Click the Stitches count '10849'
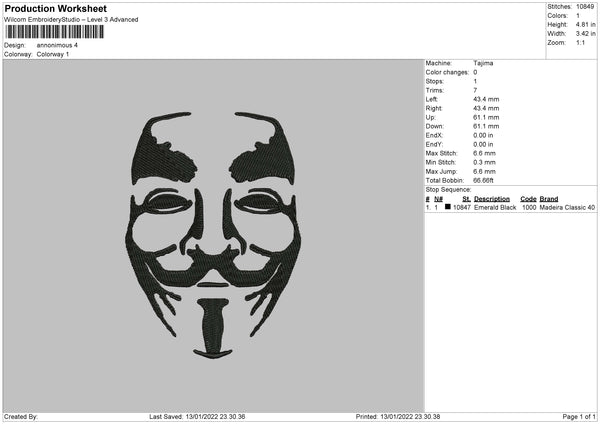Viewport: 600px width, 424px height. [585, 7]
